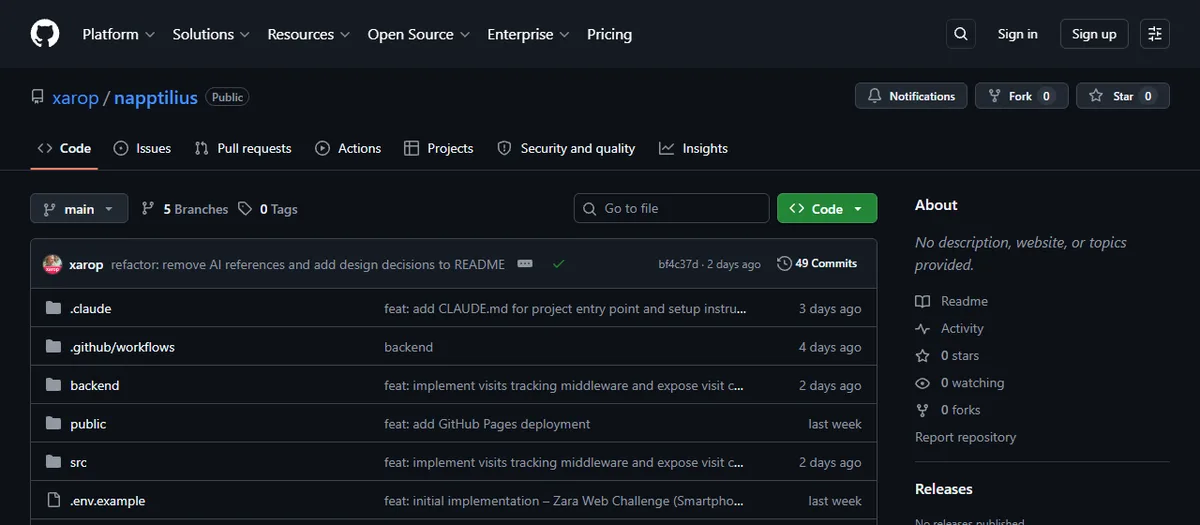Viewport: 1200px width, 525px height.
Task: Open the 'feat: add CLAUDE.md' commit message
Action: pyautogui.click(x=565, y=309)
